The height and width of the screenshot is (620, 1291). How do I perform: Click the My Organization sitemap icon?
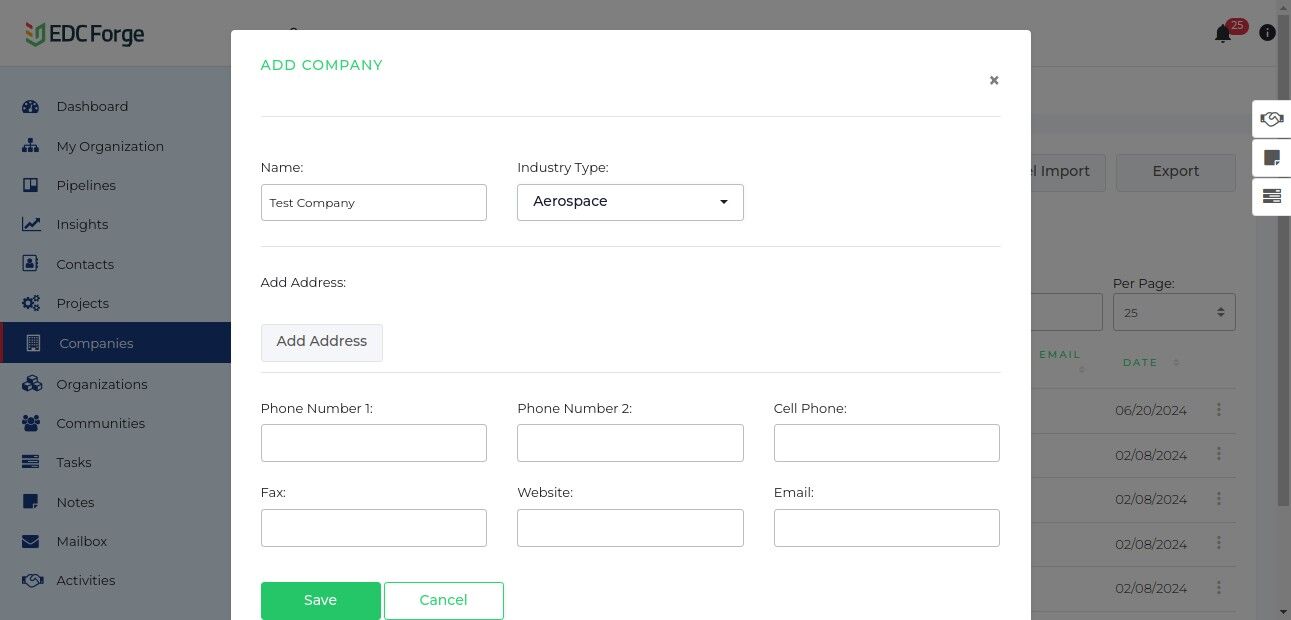pos(30,146)
